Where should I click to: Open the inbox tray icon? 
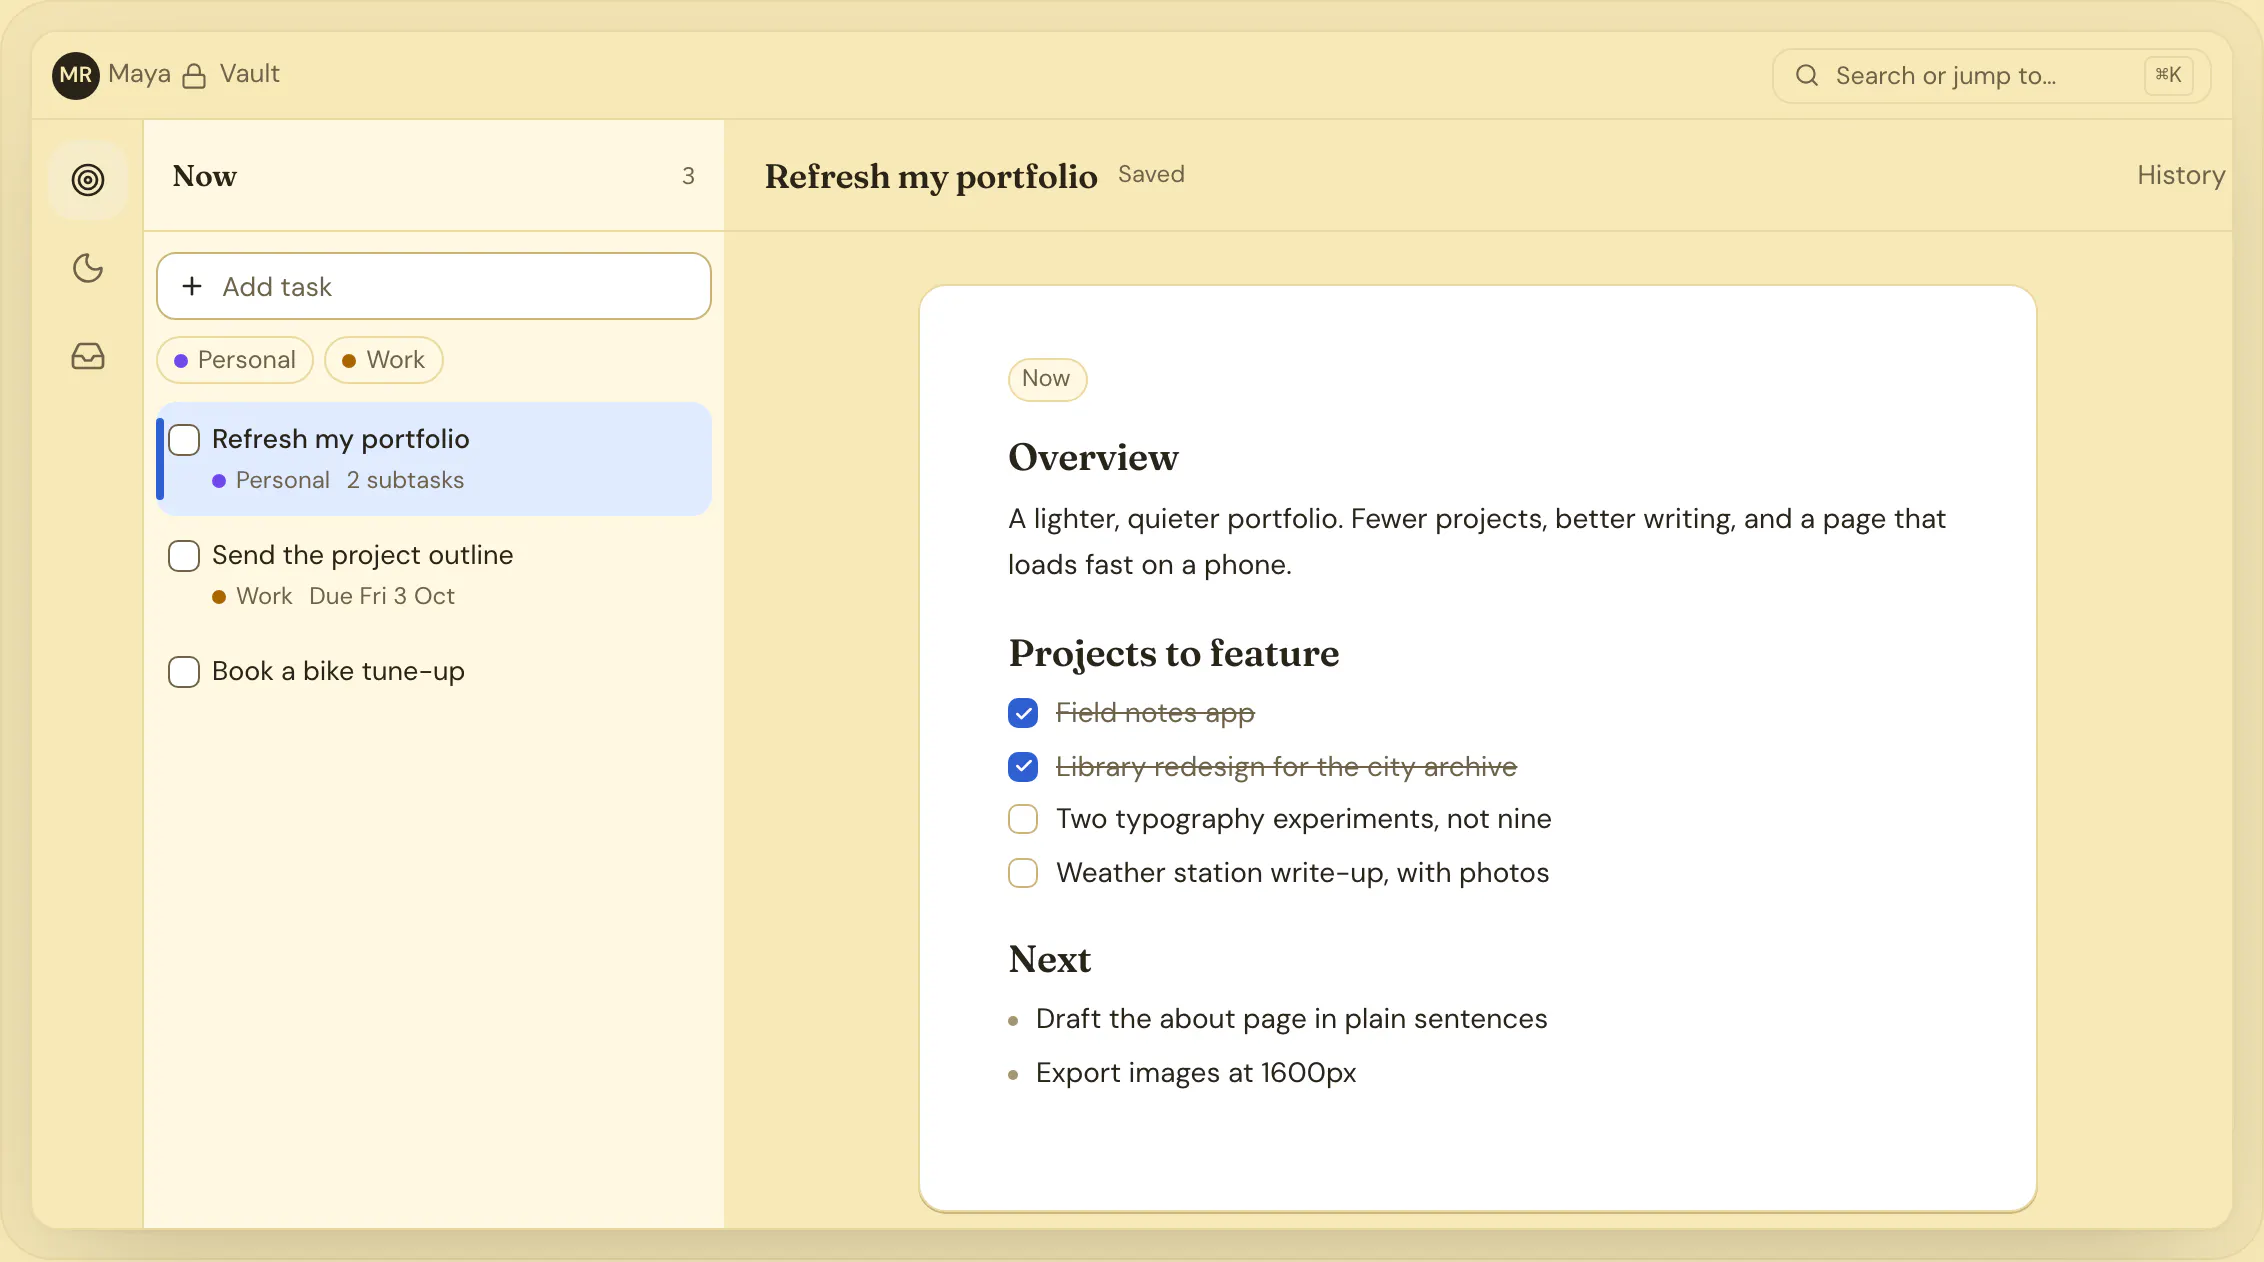point(88,356)
